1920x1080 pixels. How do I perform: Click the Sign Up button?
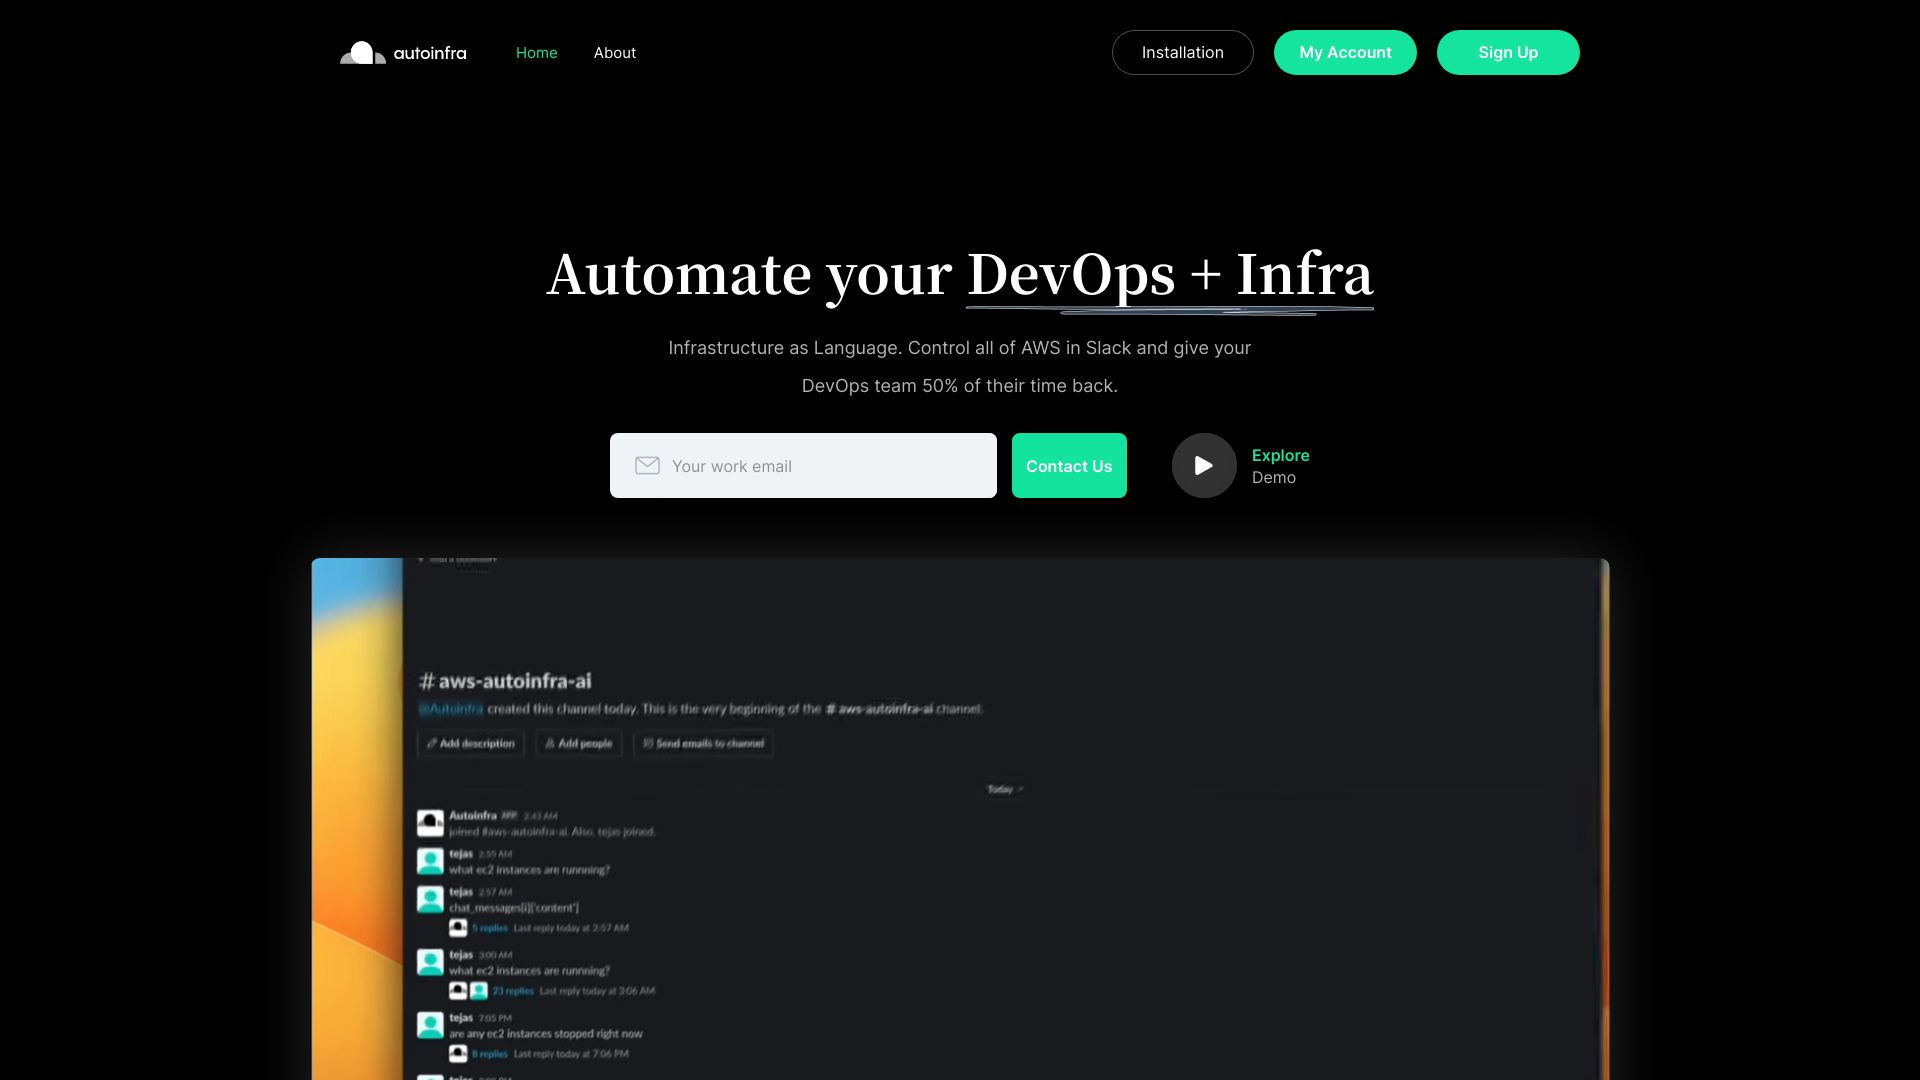point(1507,53)
